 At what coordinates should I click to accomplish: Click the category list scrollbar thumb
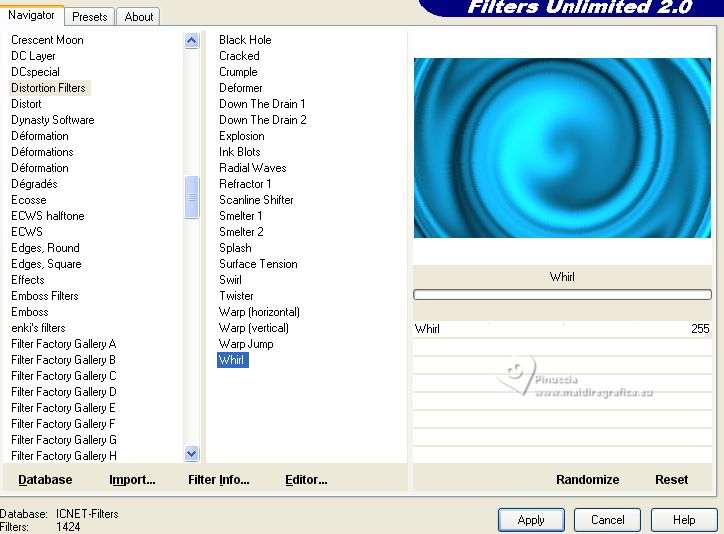click(191, 197)
